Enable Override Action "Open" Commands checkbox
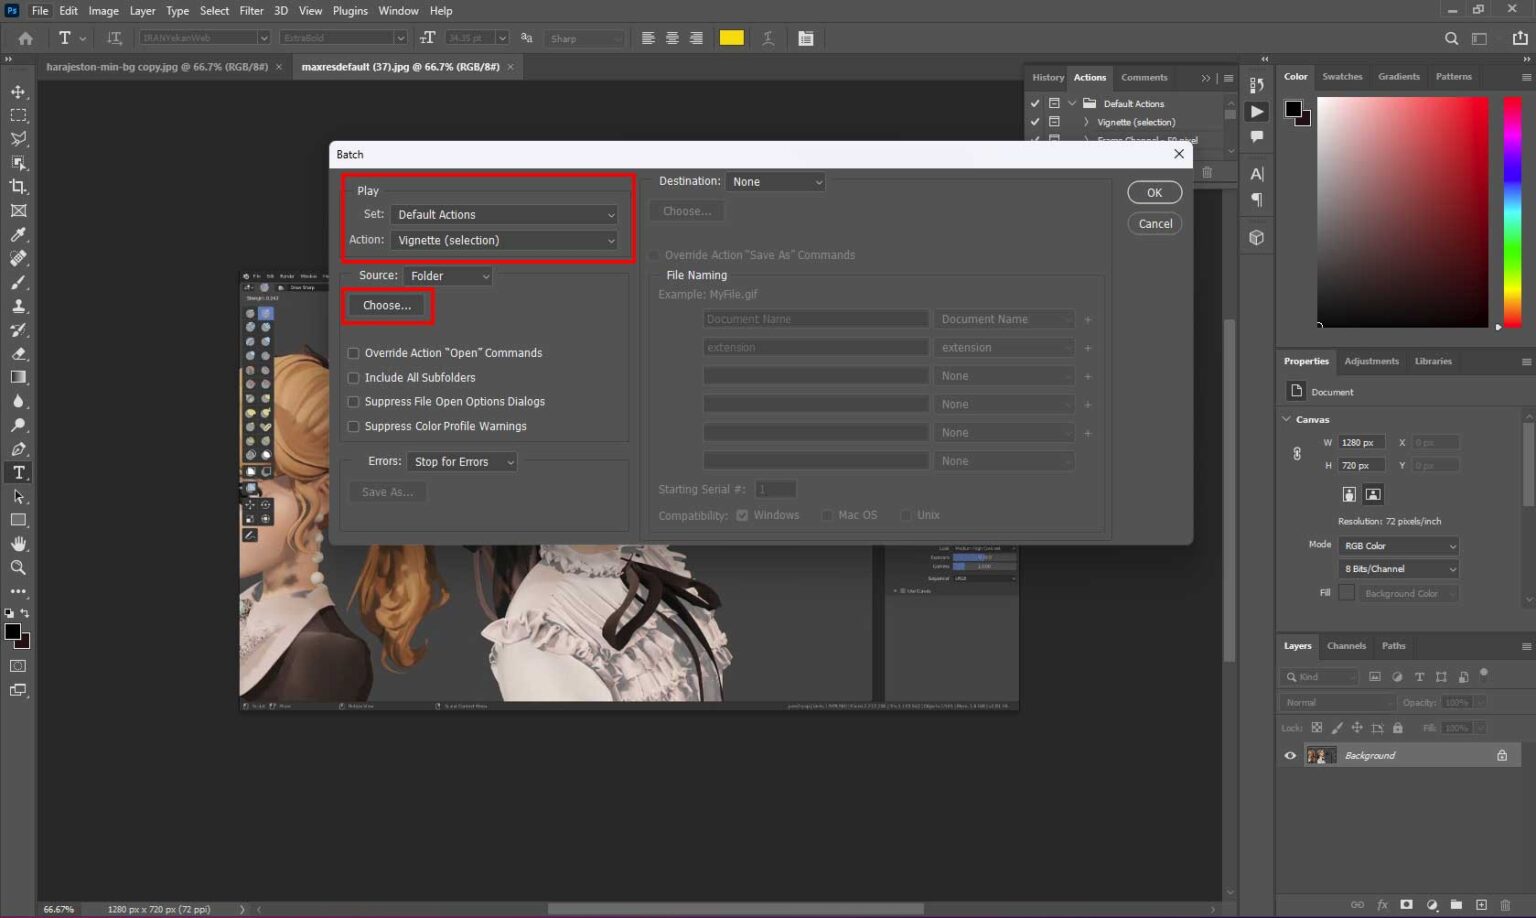The width and height of the screenshot is (1536, 918). [x=353, y=353]
